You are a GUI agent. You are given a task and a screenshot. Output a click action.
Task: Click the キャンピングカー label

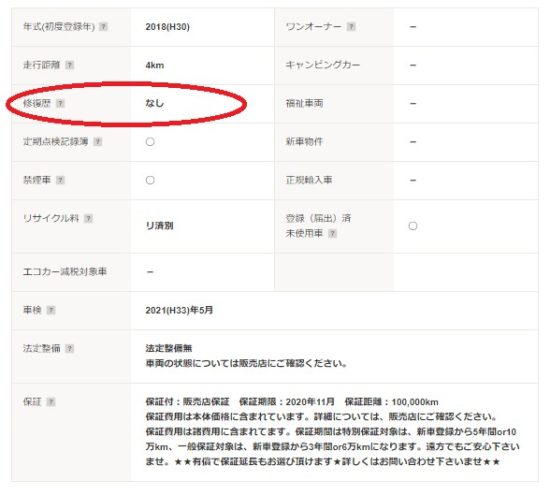[x=323, y=65]
